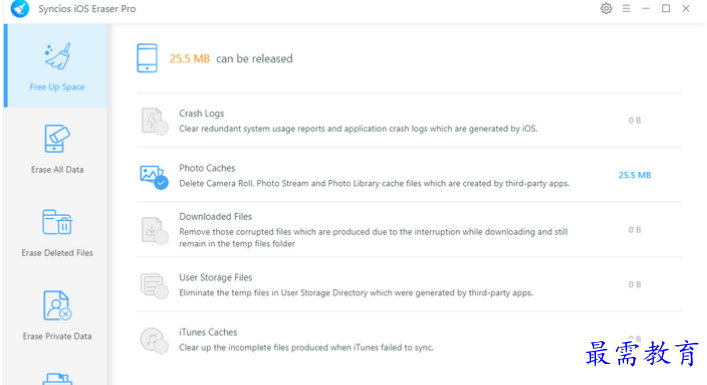Open settings gear in title bar

(x=606, y=9)
